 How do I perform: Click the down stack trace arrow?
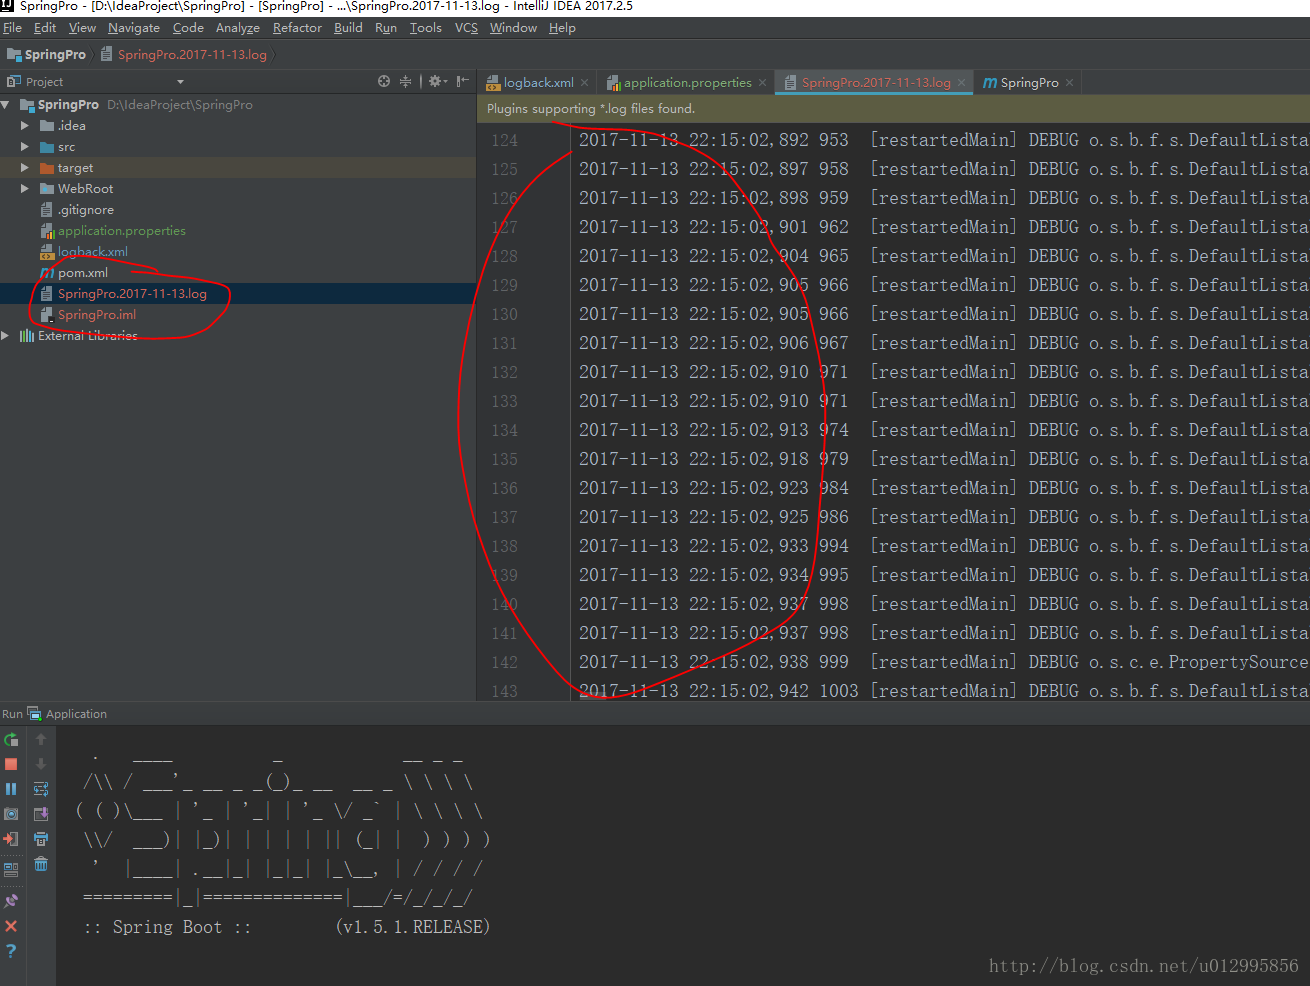click(x=41, y=764)
